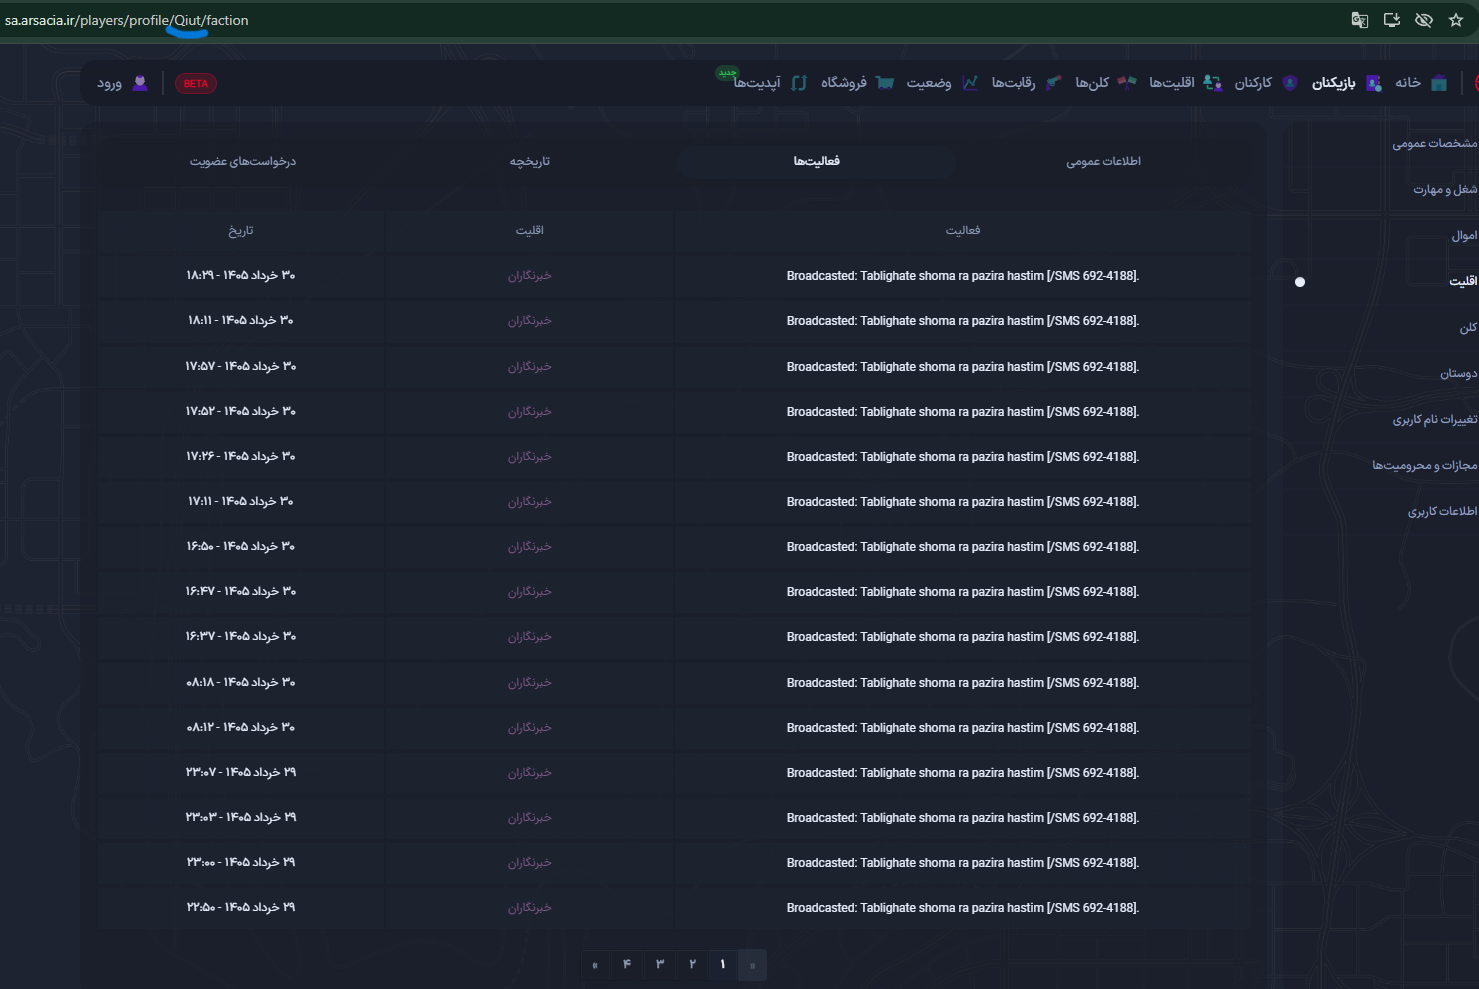Screen dimensions: 1479x989
Task: Click the shop cart icon (فروشگاه)
Action: pyautogui.click(x=885, y=83)
